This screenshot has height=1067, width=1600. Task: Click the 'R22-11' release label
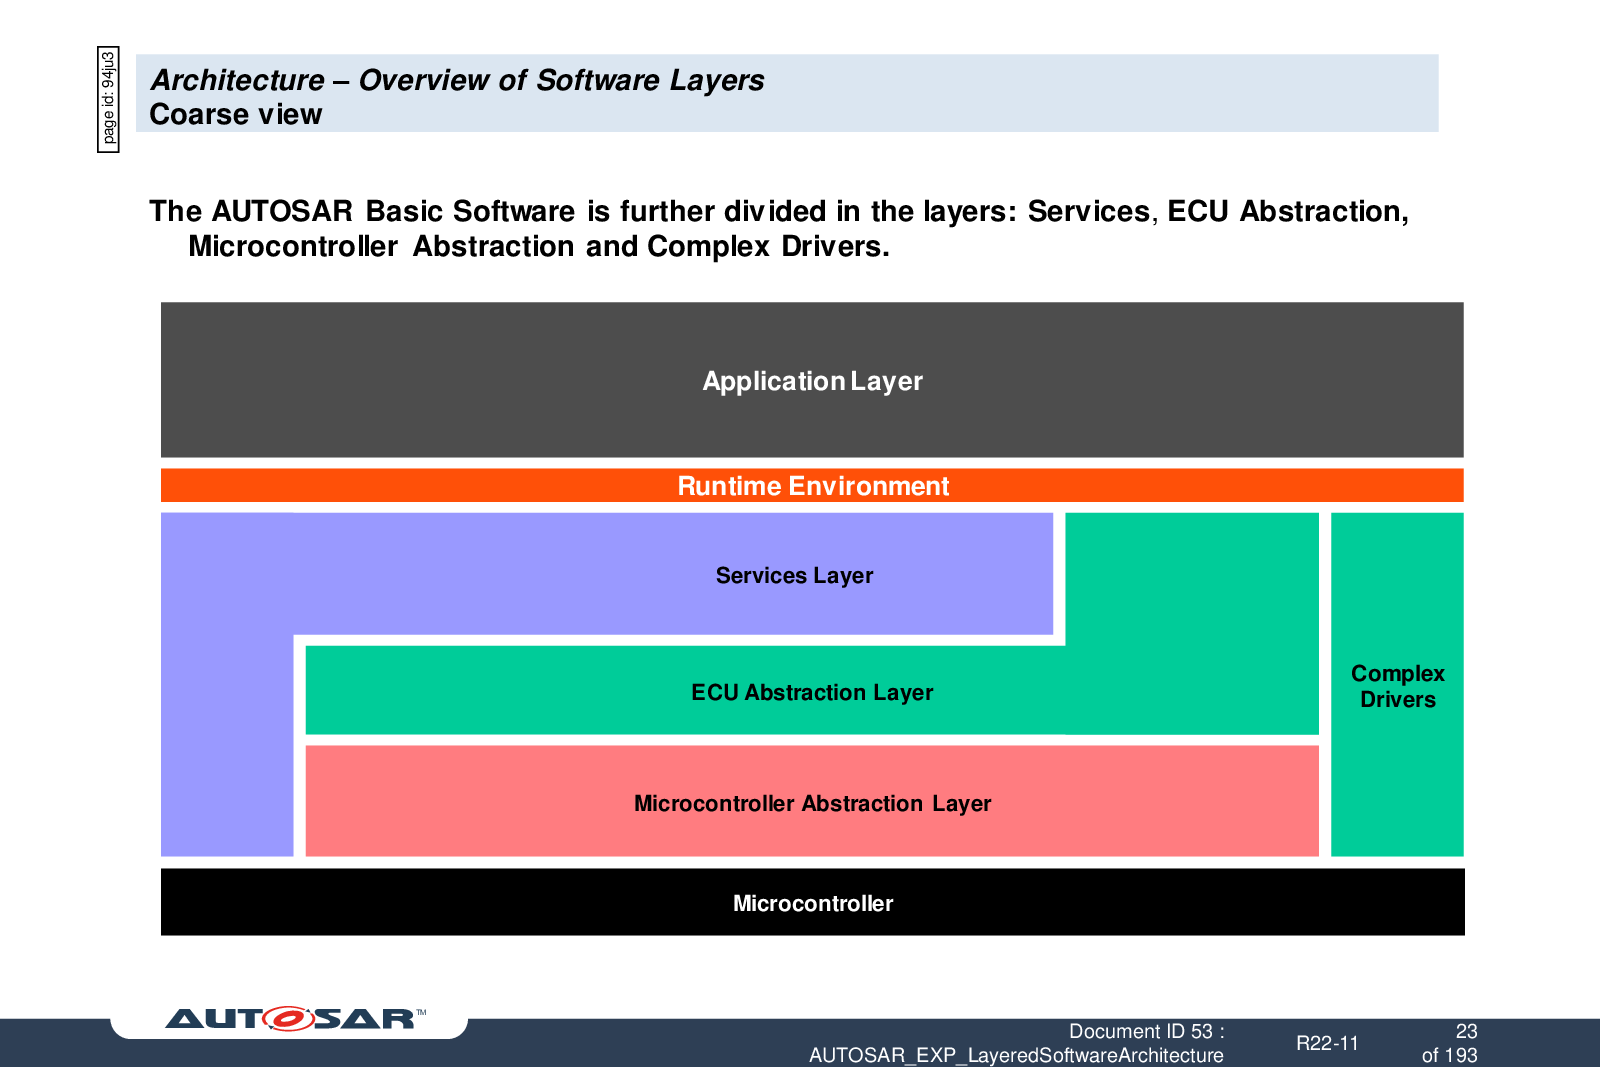tap(1327, 1043)
